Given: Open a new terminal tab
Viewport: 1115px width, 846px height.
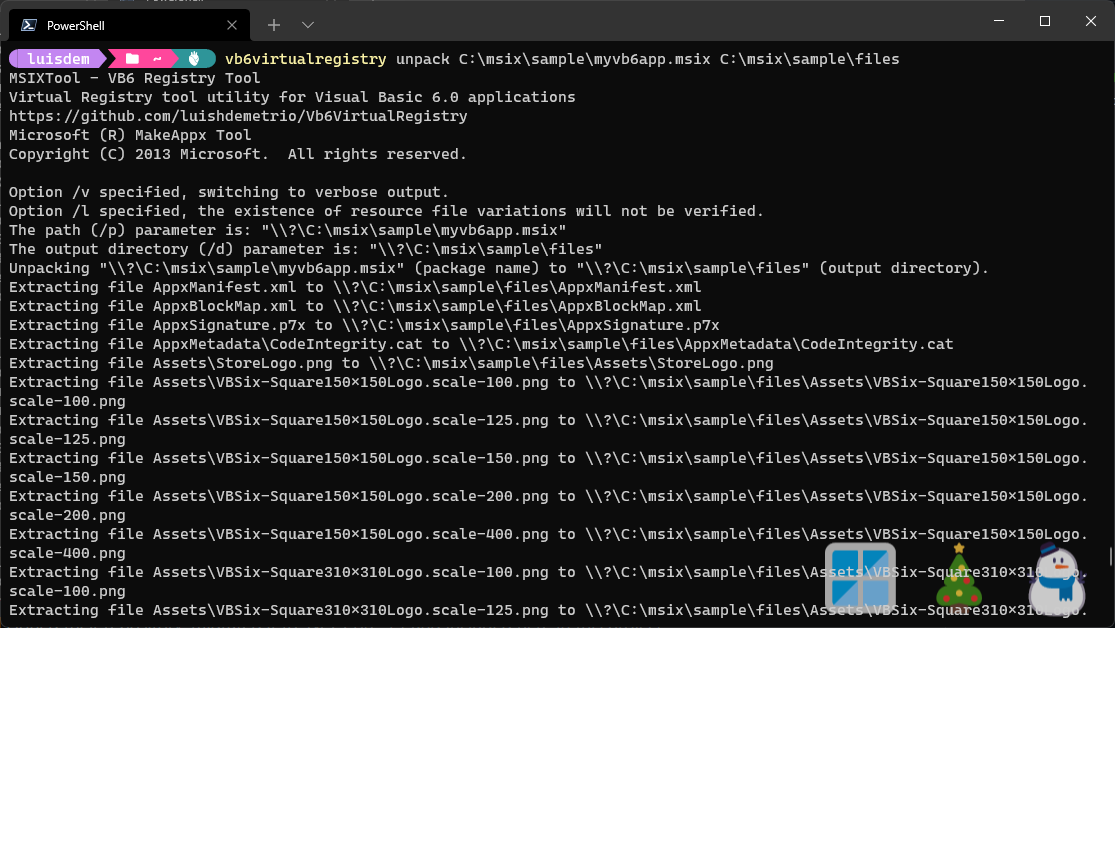Looking at the screenshot, I should coord(274,25).
